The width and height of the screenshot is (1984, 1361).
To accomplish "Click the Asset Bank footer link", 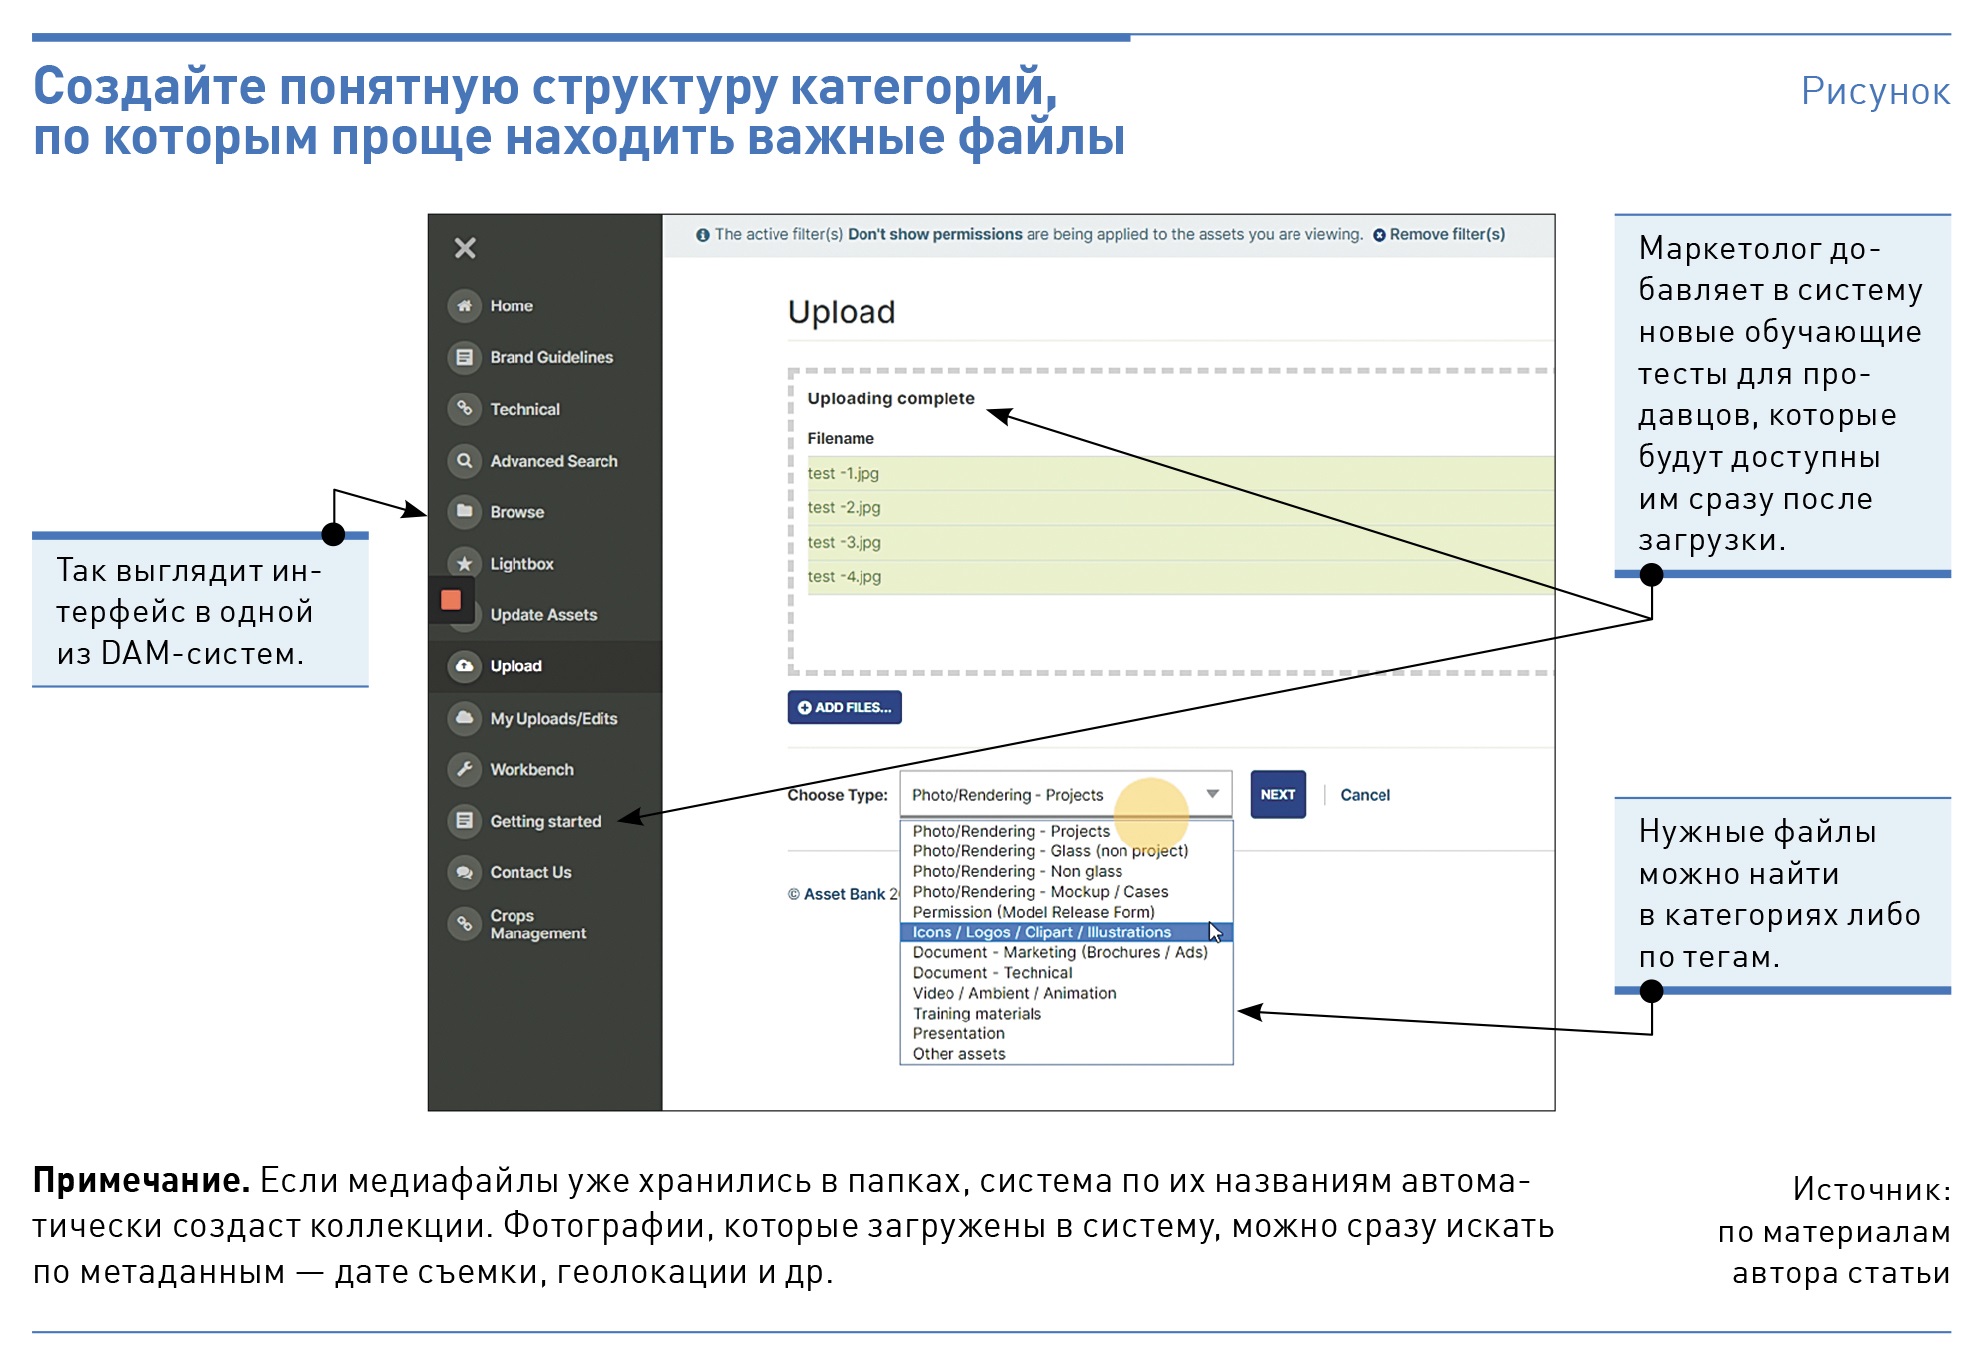I will (845, 894).
